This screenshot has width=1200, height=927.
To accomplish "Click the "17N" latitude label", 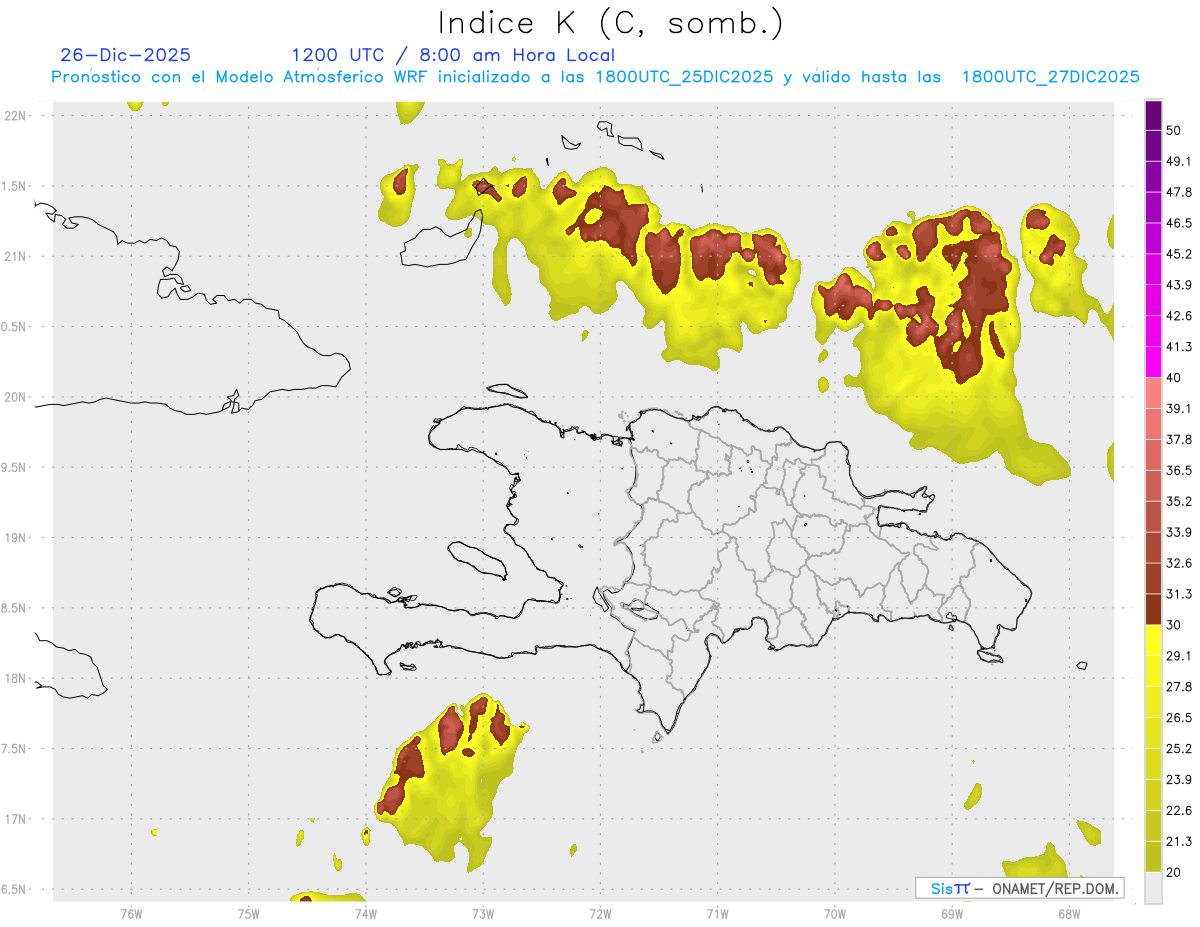I will tap(16, 819).
